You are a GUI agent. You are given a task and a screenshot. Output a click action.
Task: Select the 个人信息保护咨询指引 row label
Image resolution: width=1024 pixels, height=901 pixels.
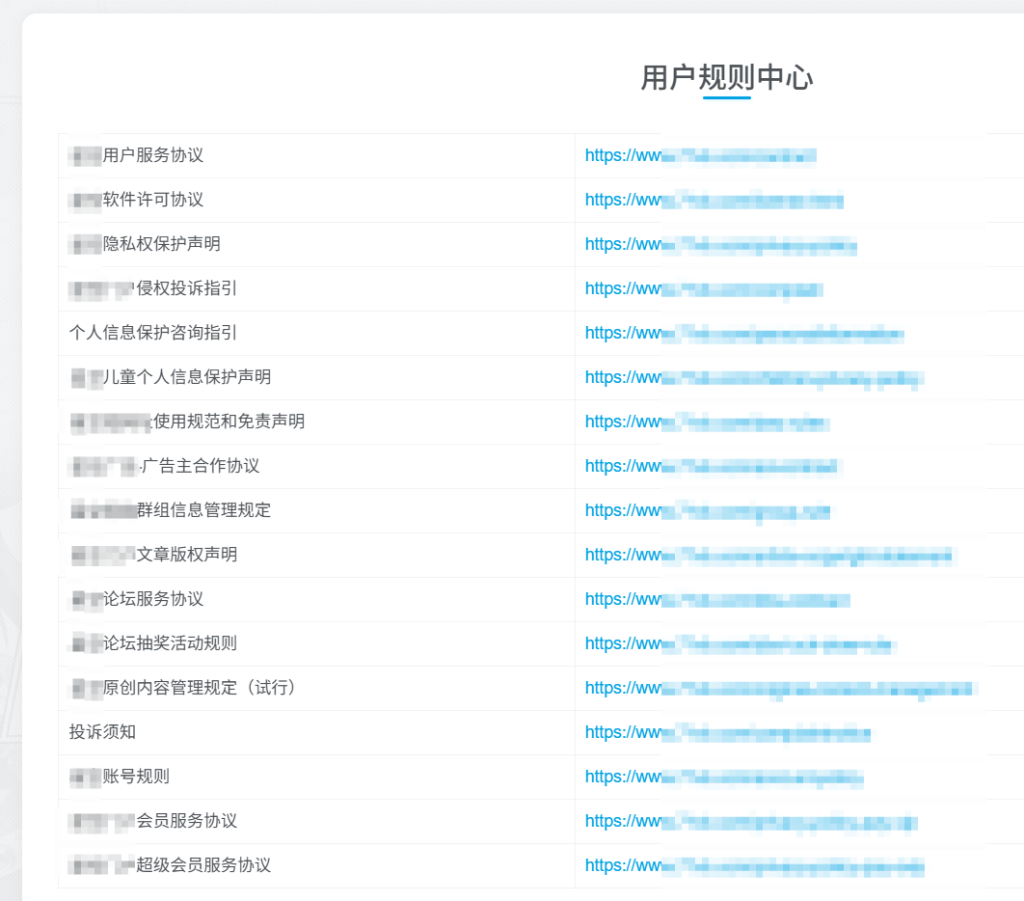[x=146, y=333]
